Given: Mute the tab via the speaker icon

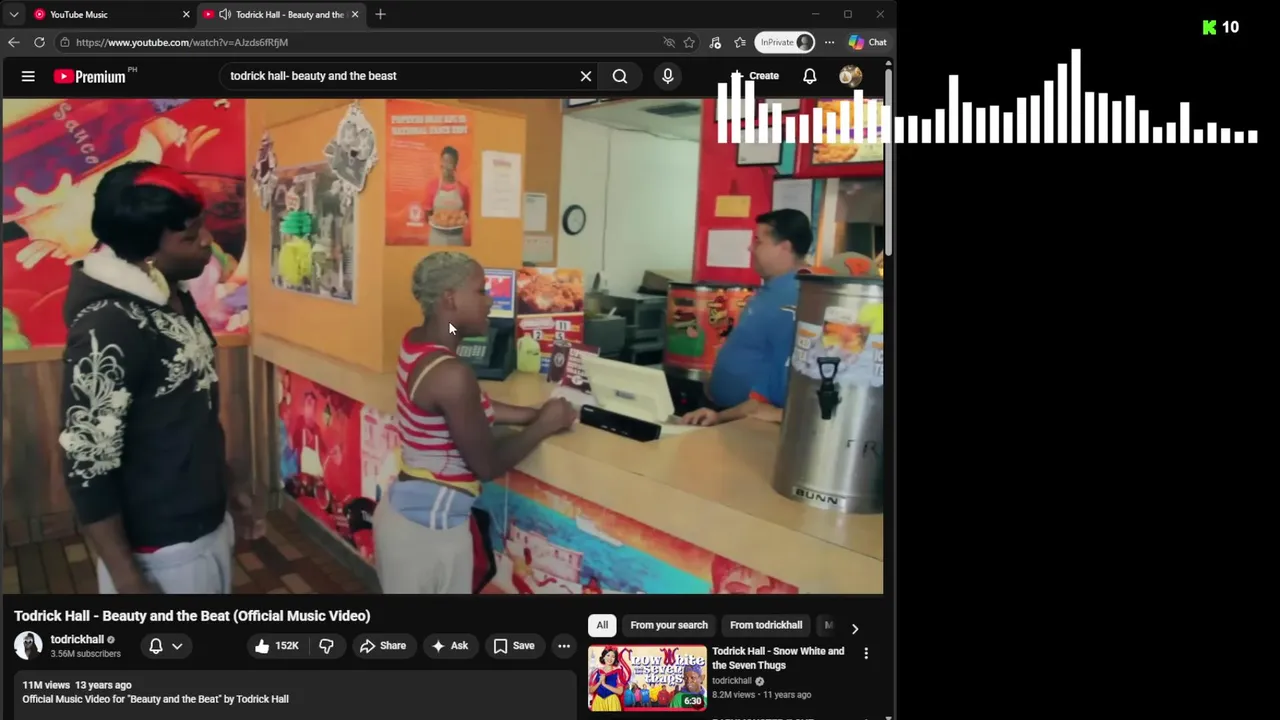Looking at the screenshot, I should coord(225,14).
